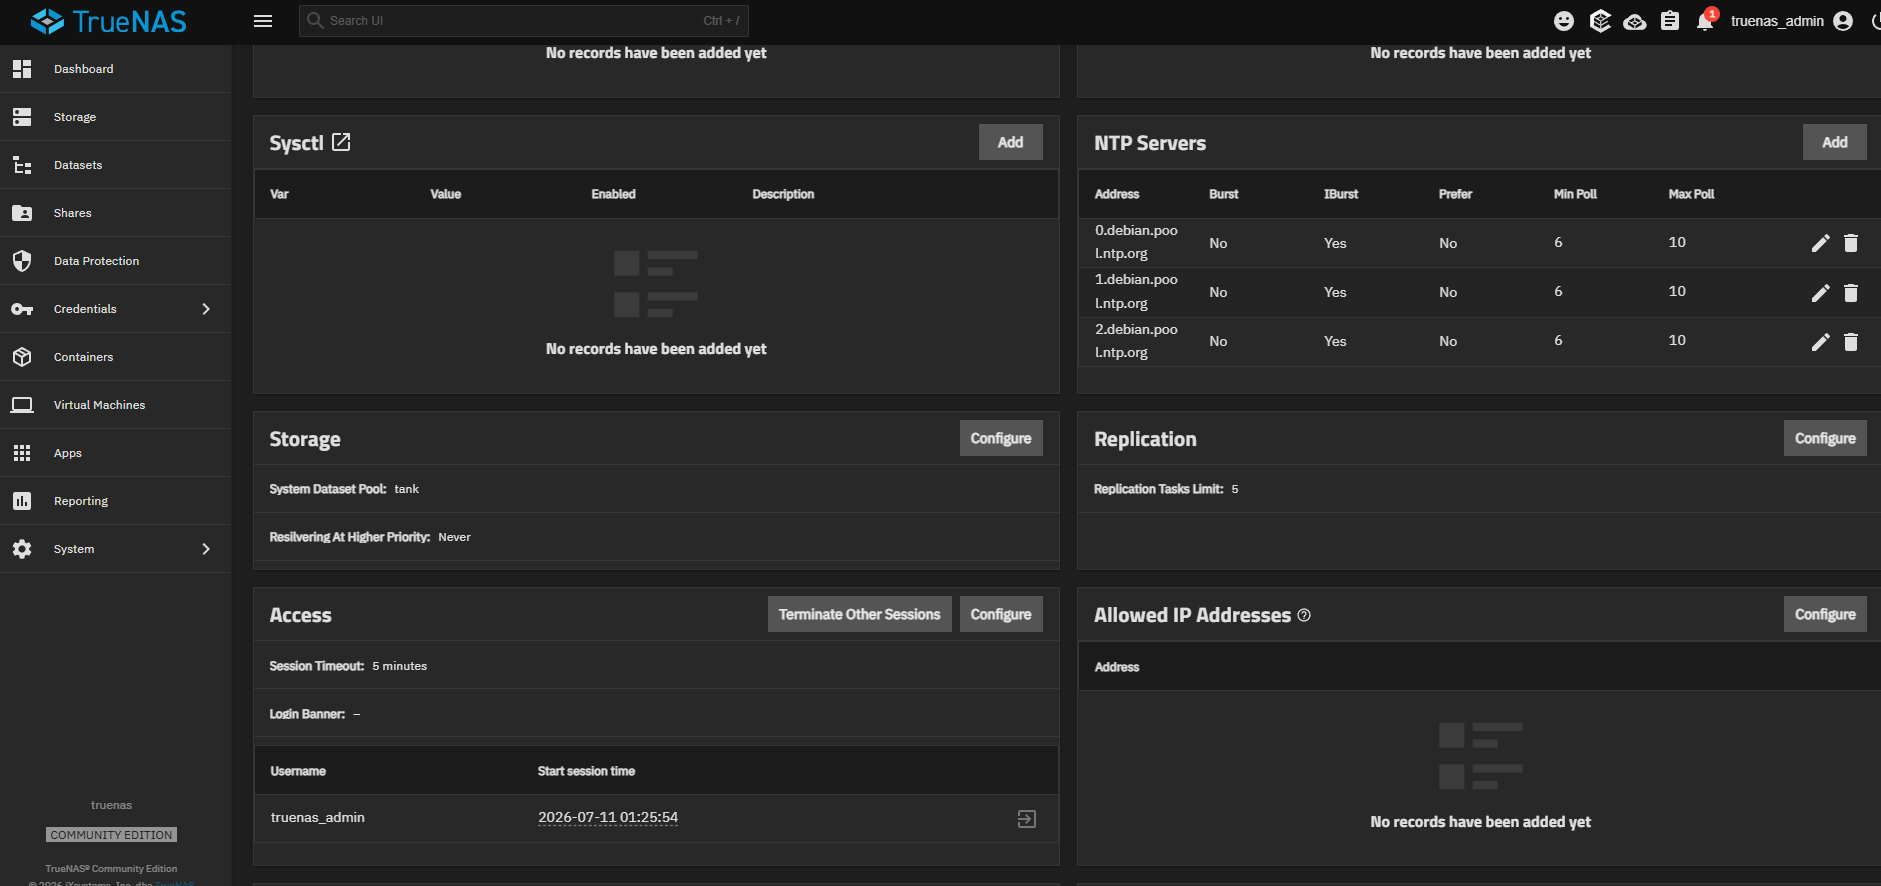Screen dimensions: 1881x886
Task: Open the Sysctl external link icon
Action: coord(341,142)
